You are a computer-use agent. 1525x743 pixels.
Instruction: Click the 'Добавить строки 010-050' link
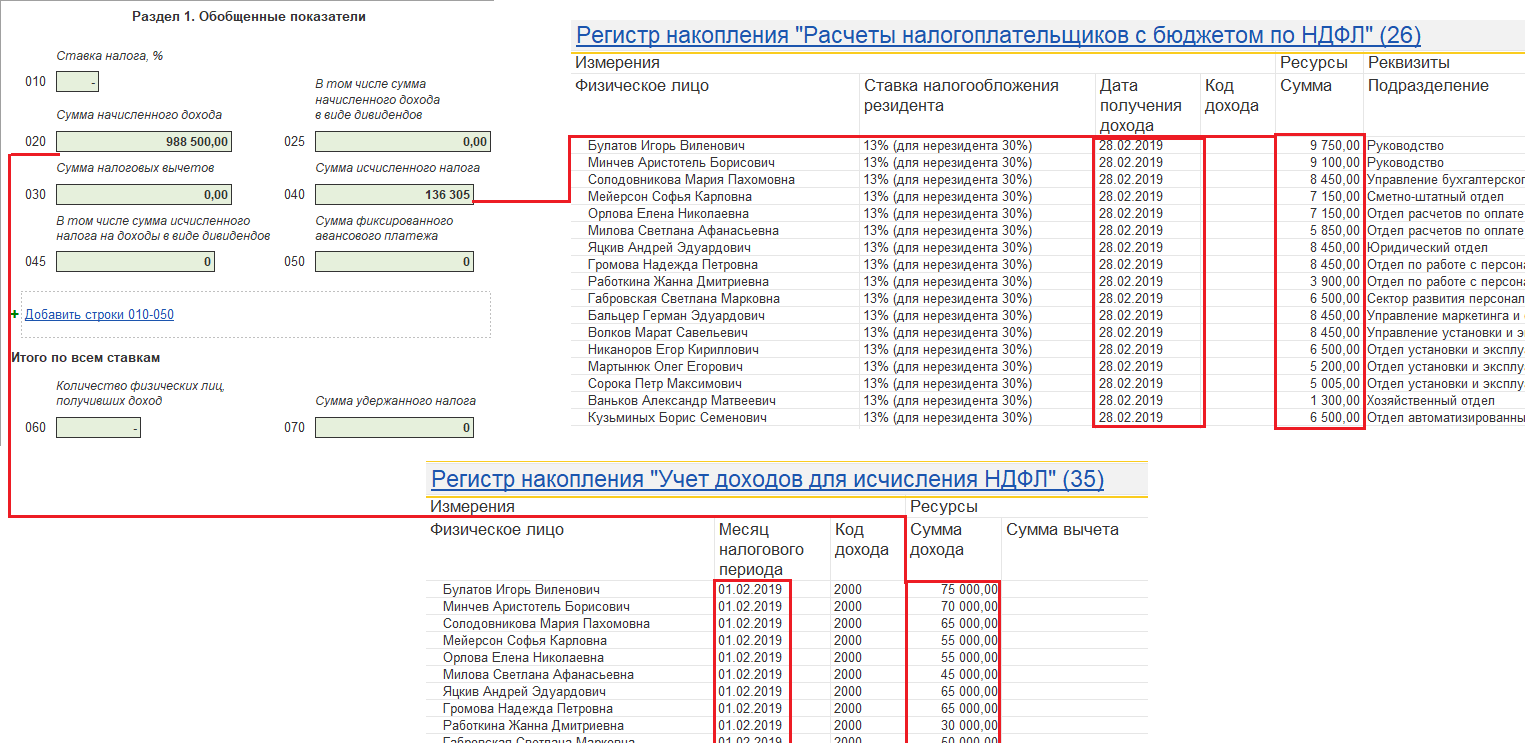(99, 315)
